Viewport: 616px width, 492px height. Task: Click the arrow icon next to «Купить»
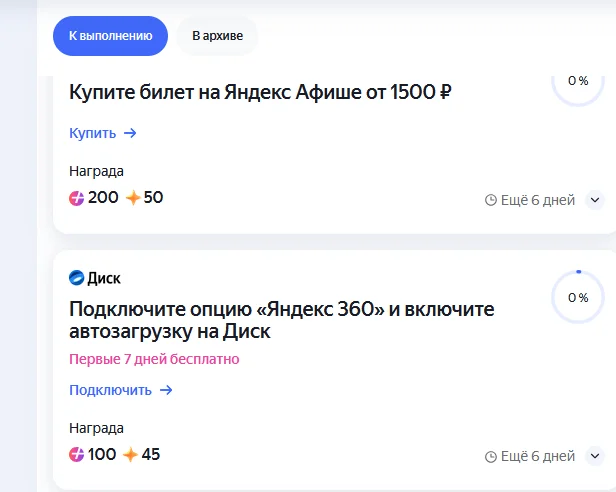pos(130,133)
